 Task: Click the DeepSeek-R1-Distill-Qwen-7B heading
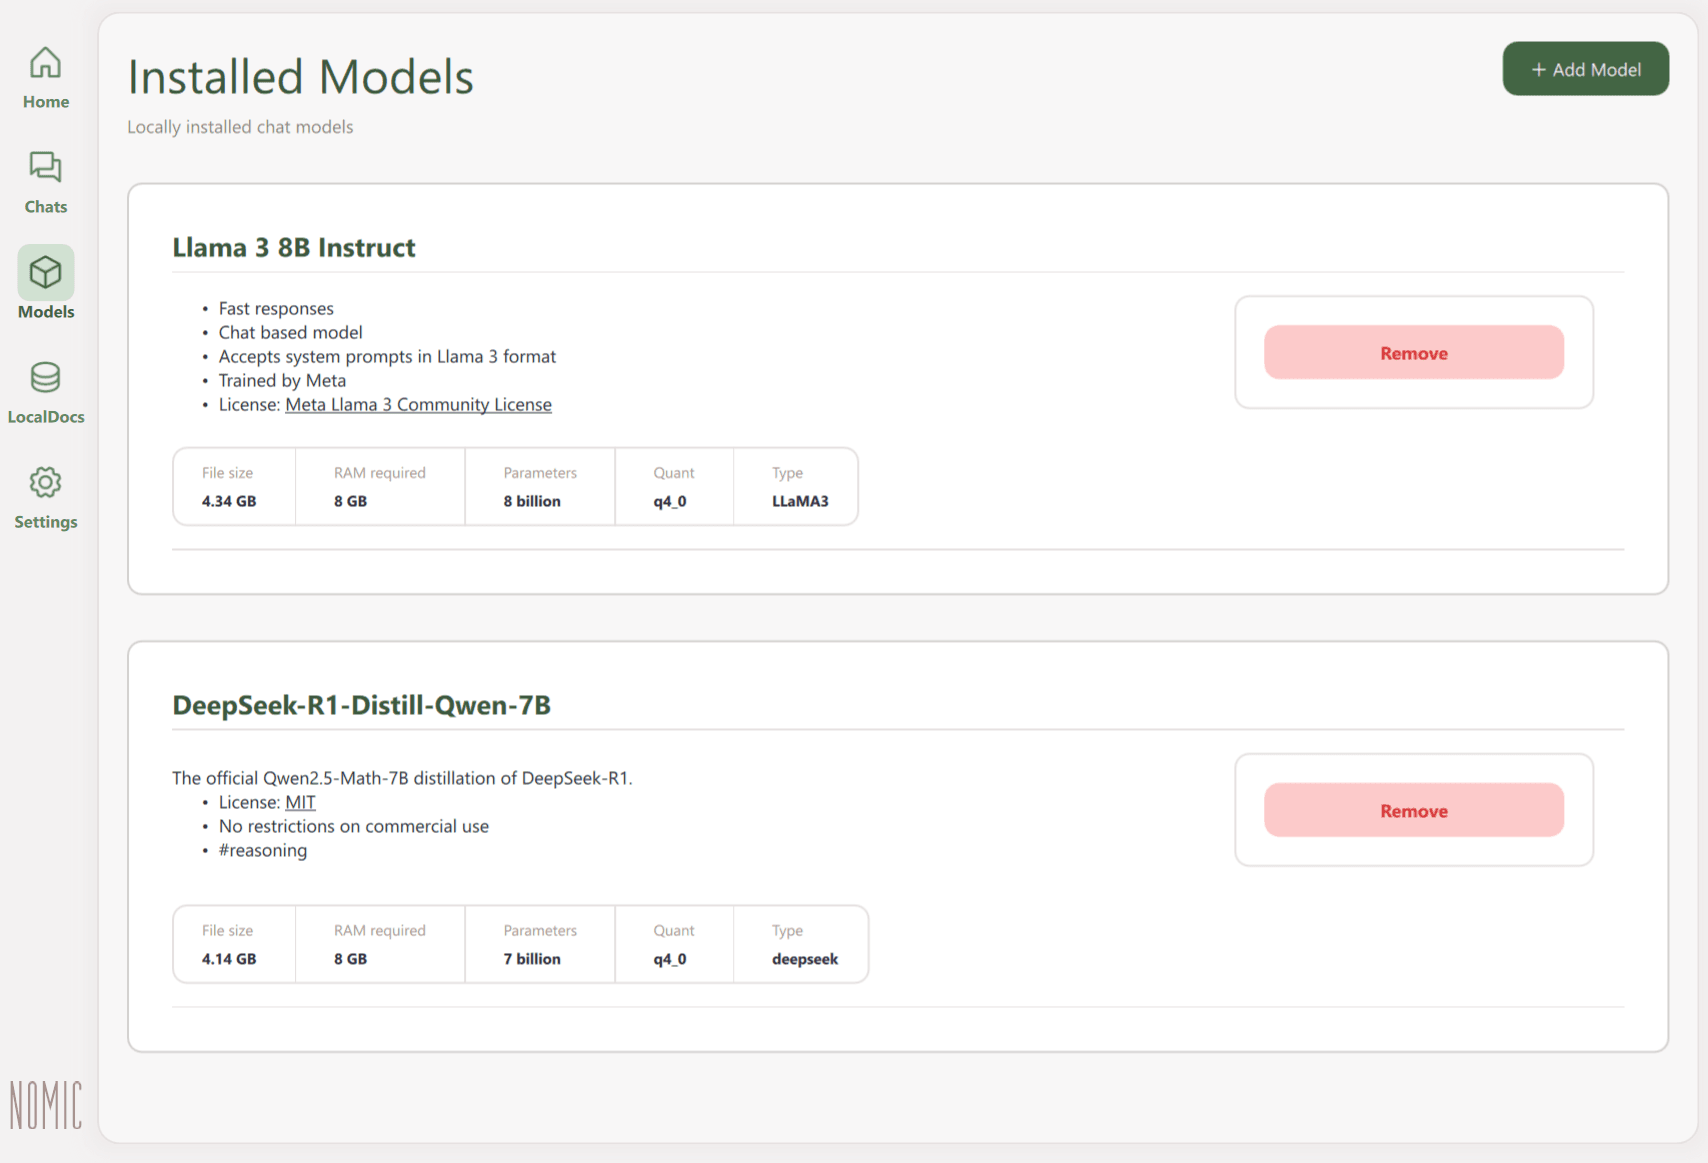tap(361, 706)
